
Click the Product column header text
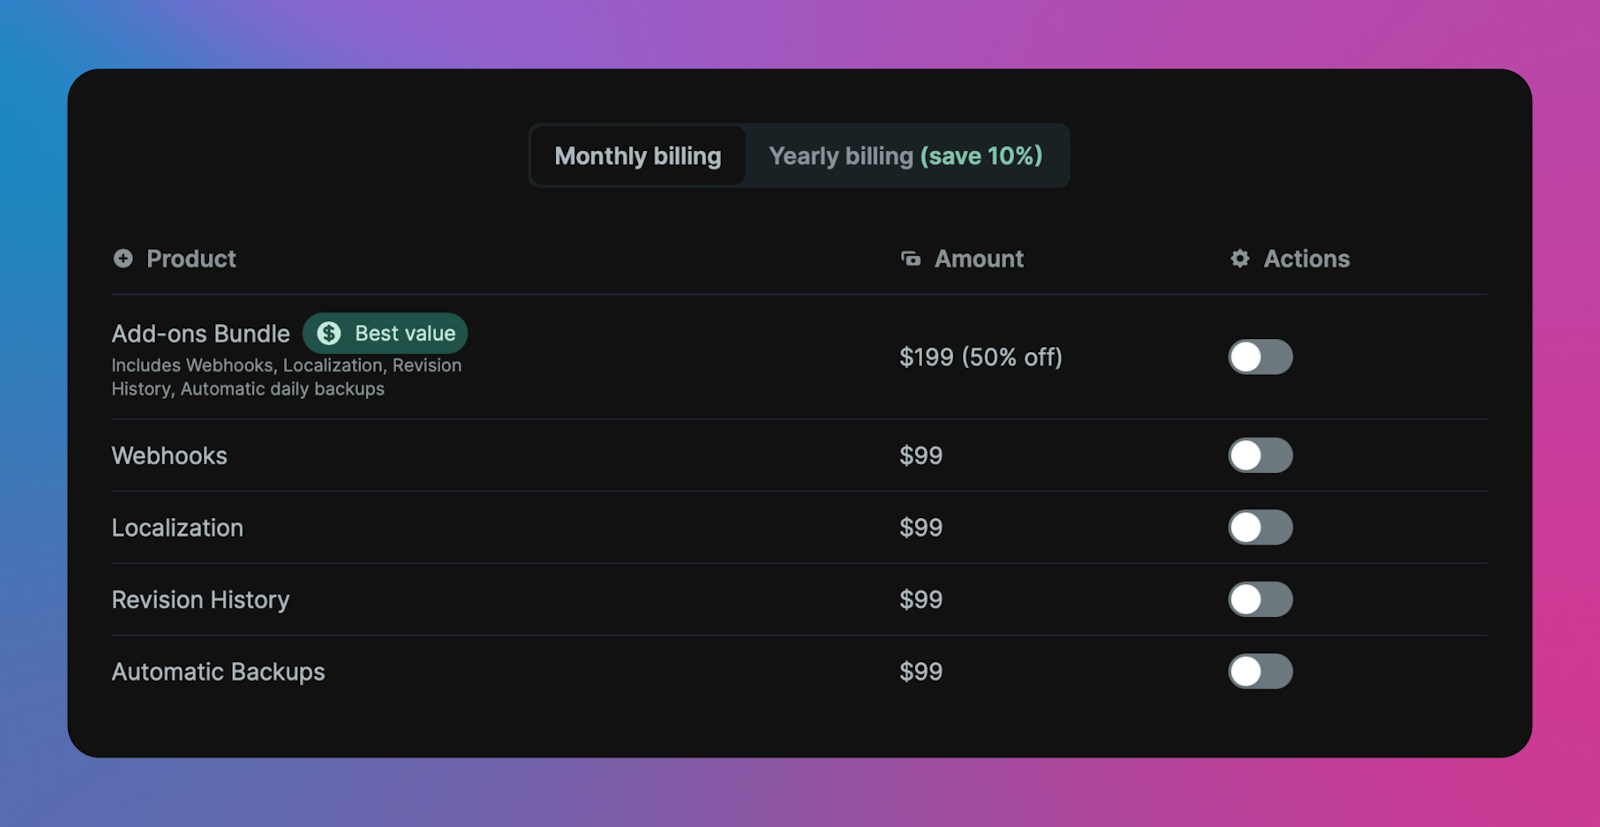pyautogui.click(x=191, y=259)
